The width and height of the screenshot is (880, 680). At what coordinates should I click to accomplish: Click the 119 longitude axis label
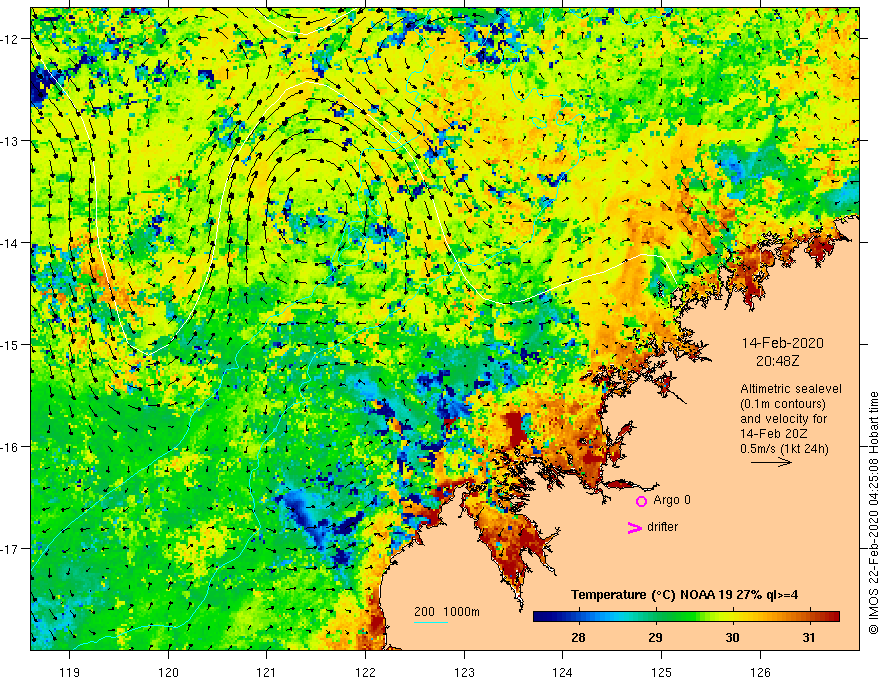(70, 672)
